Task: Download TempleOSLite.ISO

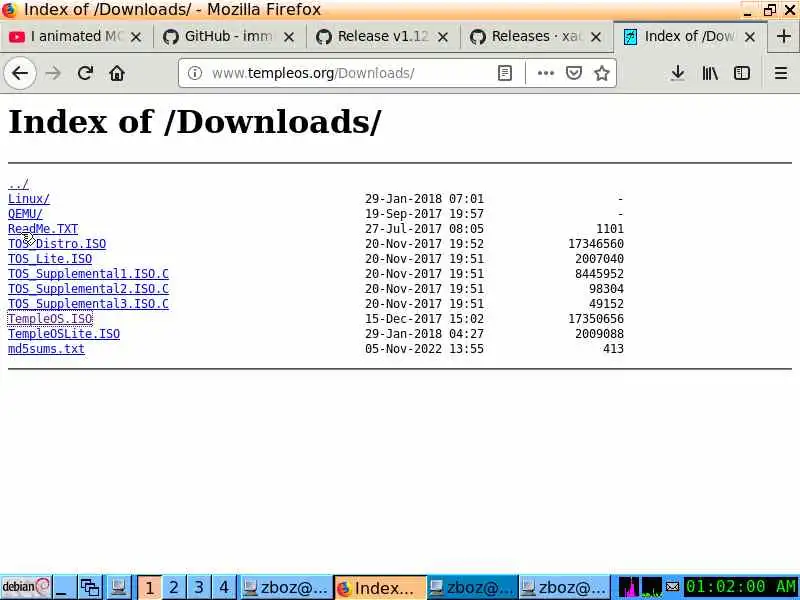Action: click(x=64, y=334)
